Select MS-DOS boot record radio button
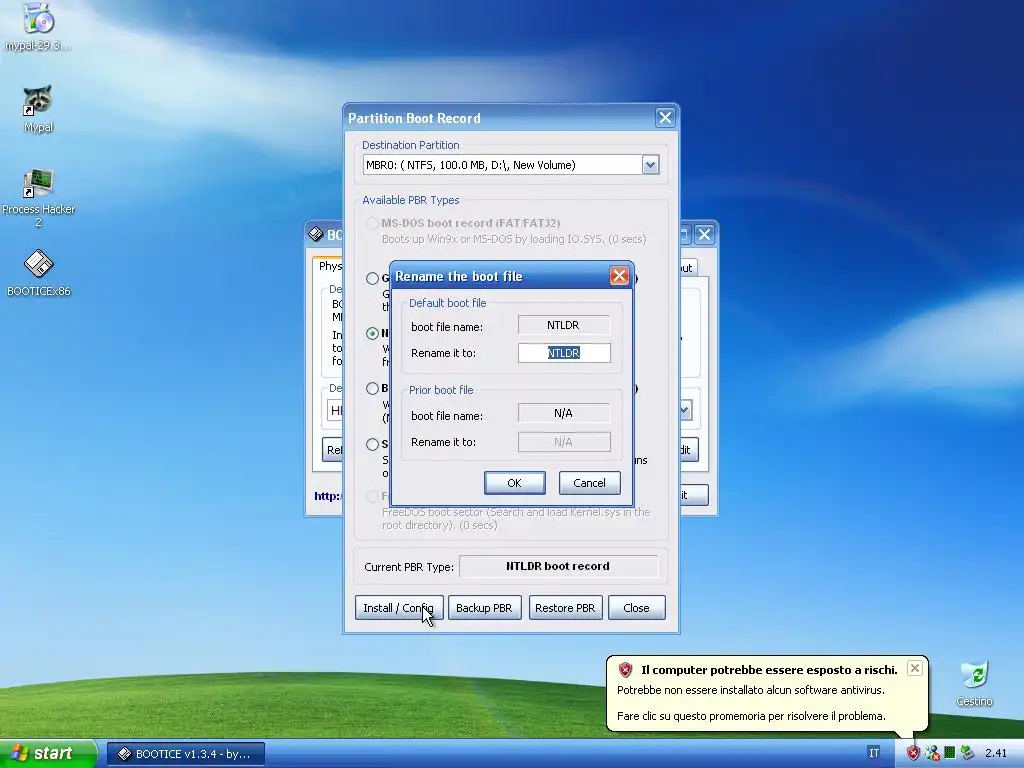Viewport: 1024px width, 768px height. click(372, 223)
